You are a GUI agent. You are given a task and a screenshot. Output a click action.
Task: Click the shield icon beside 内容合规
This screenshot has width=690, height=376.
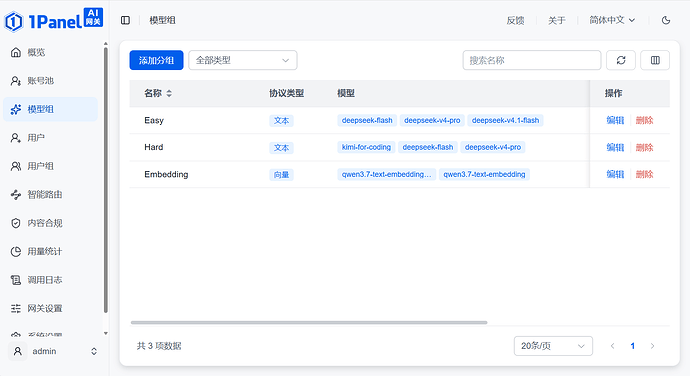[16, 223]
